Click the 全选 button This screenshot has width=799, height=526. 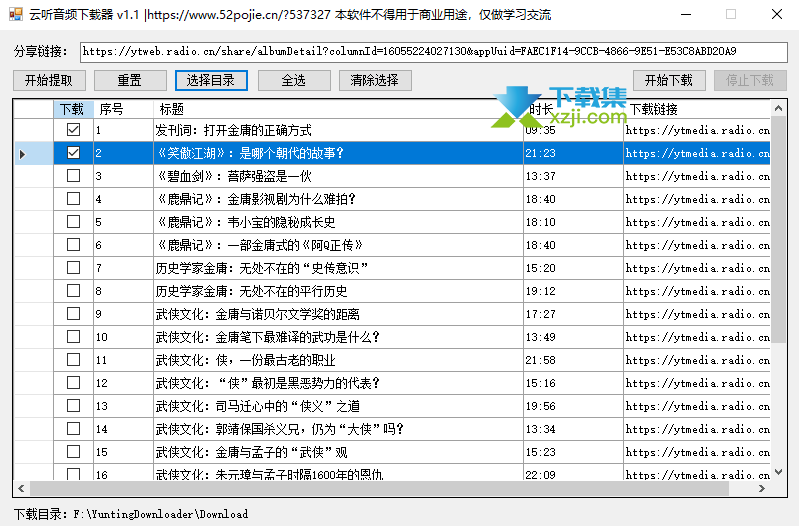pyautogui.click(x=294, y=81)
